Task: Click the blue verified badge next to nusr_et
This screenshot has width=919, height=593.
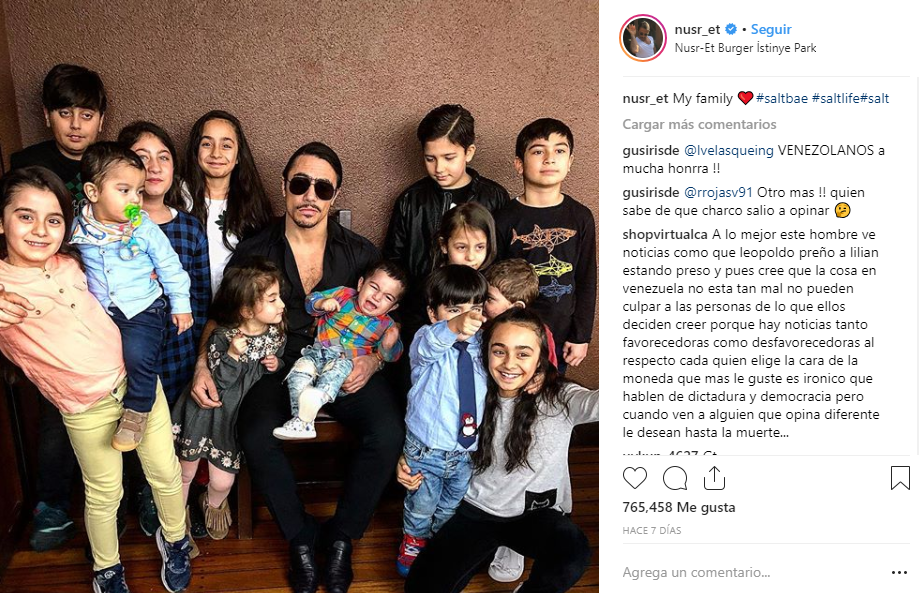Action: click(x=731, y=29)
